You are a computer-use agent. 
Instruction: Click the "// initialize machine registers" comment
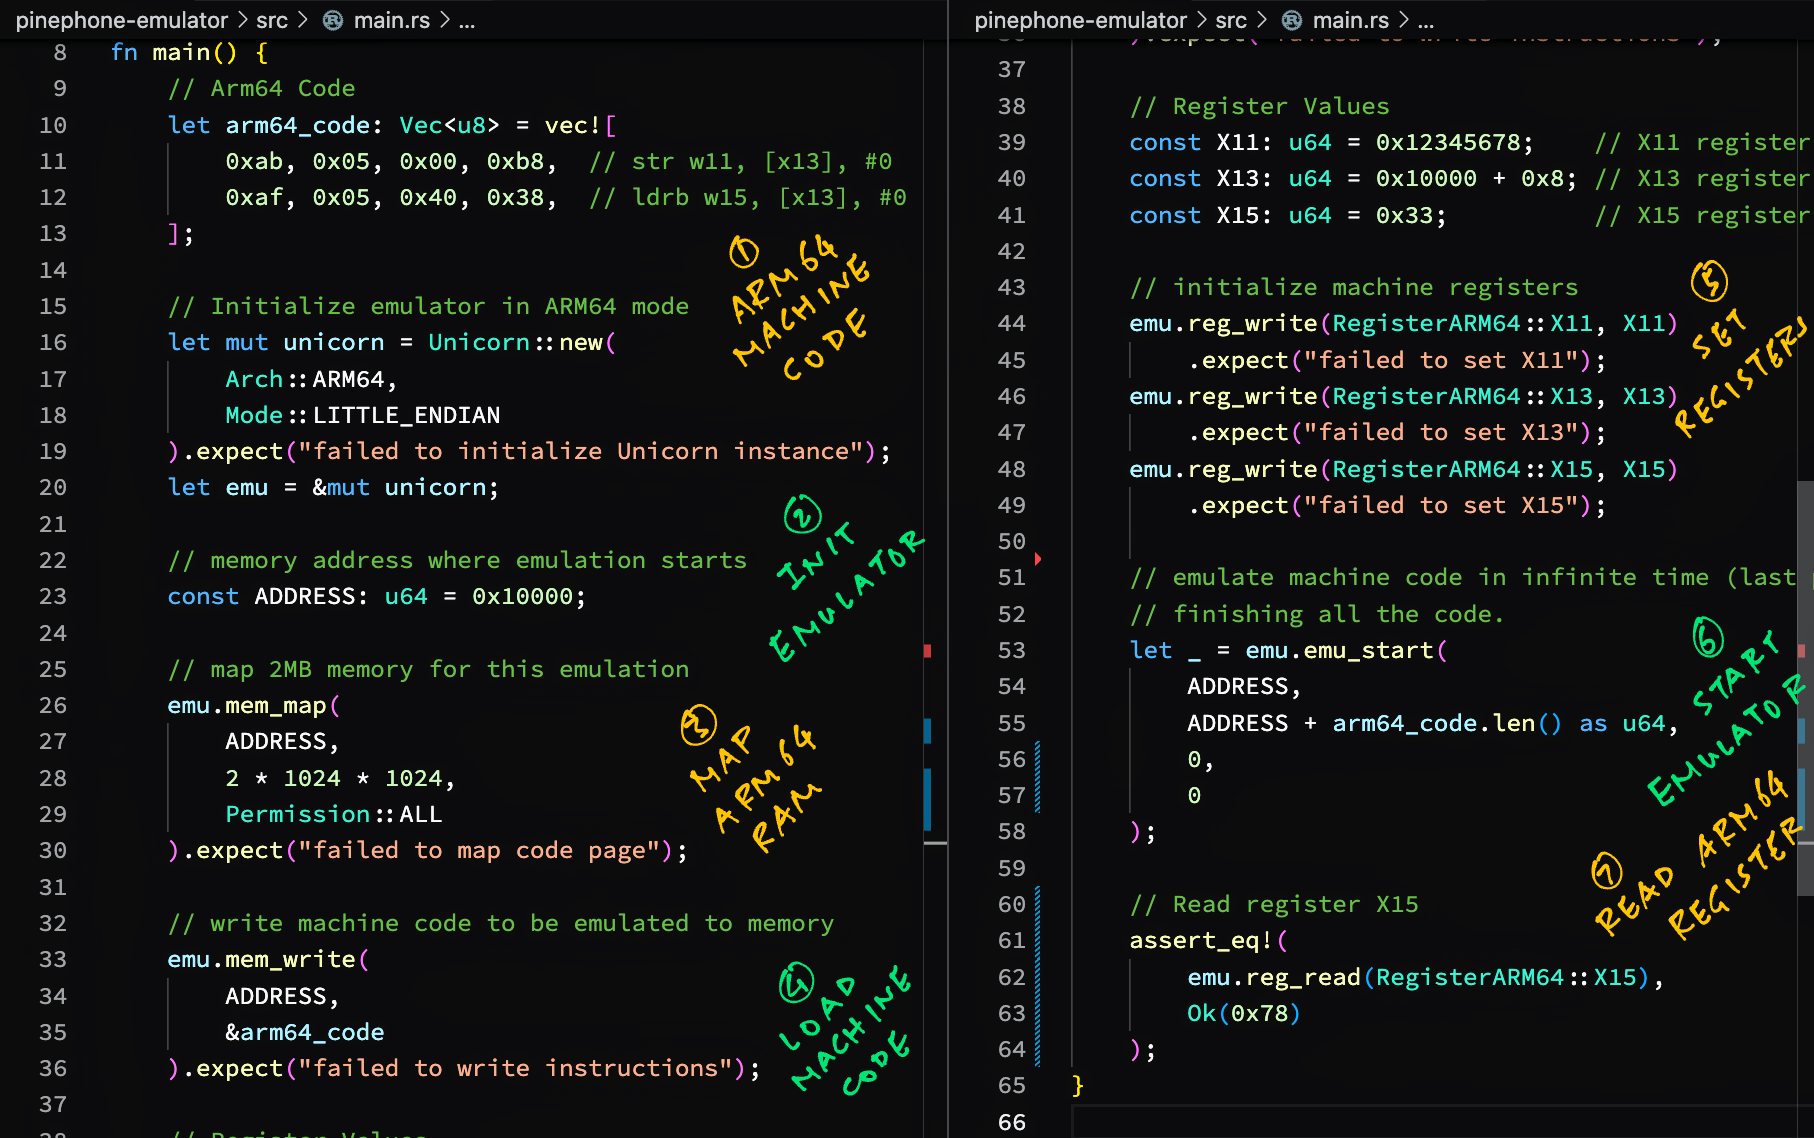coord(1354,288)
